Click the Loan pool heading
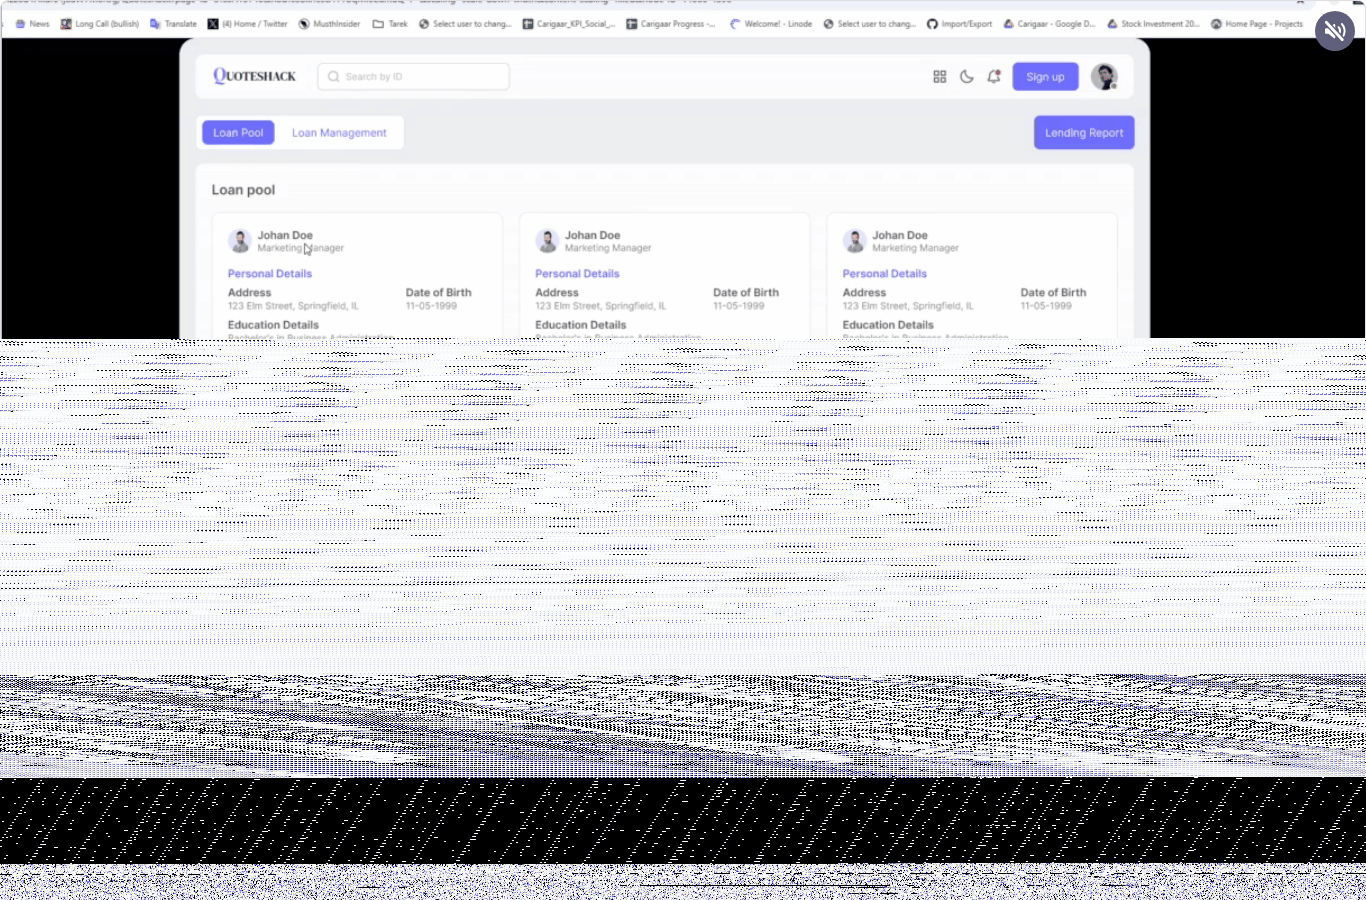 tap(243, 190)
